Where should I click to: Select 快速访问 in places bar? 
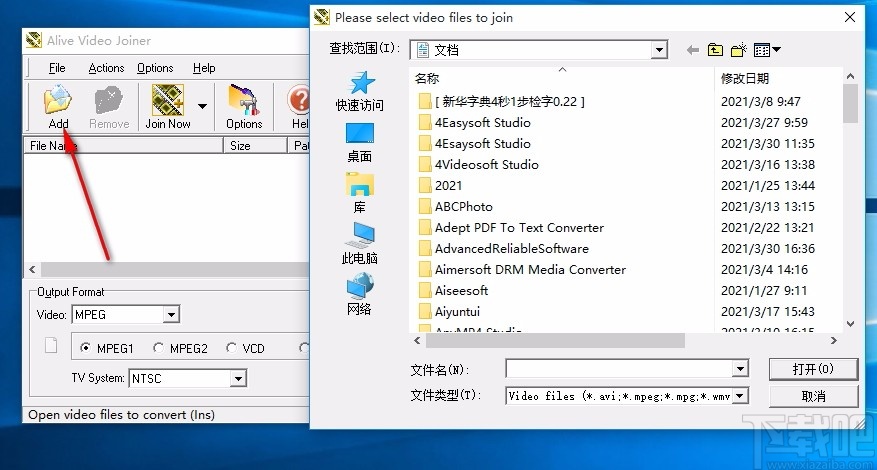[360, 91]
